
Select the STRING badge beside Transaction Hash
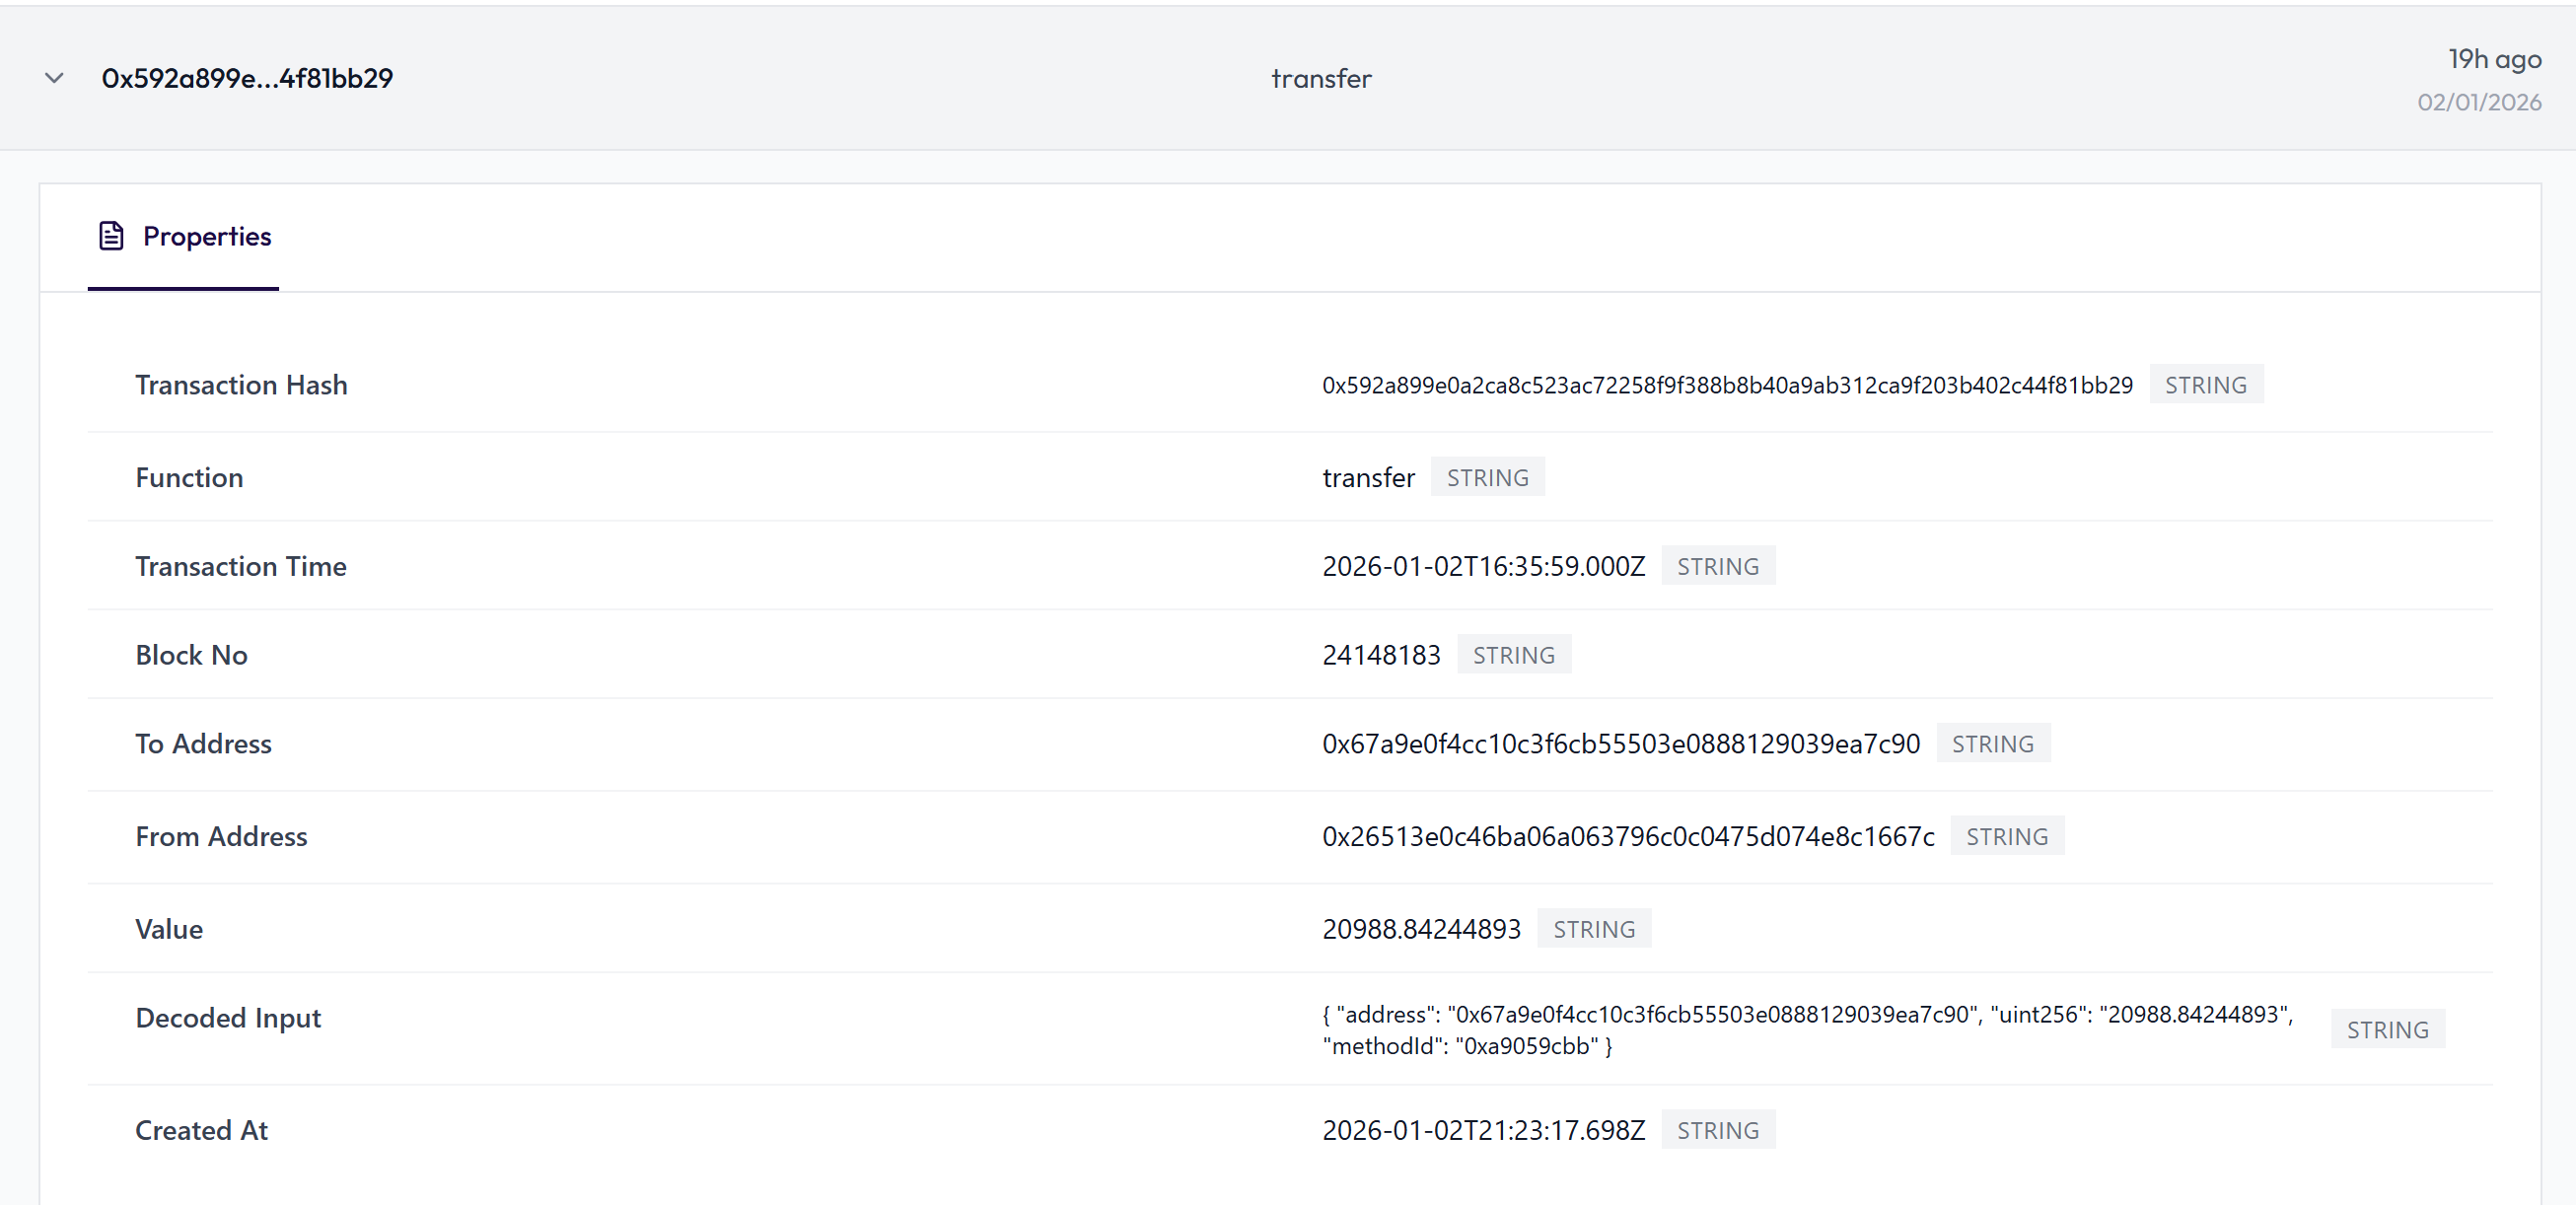pos(2206,384)
